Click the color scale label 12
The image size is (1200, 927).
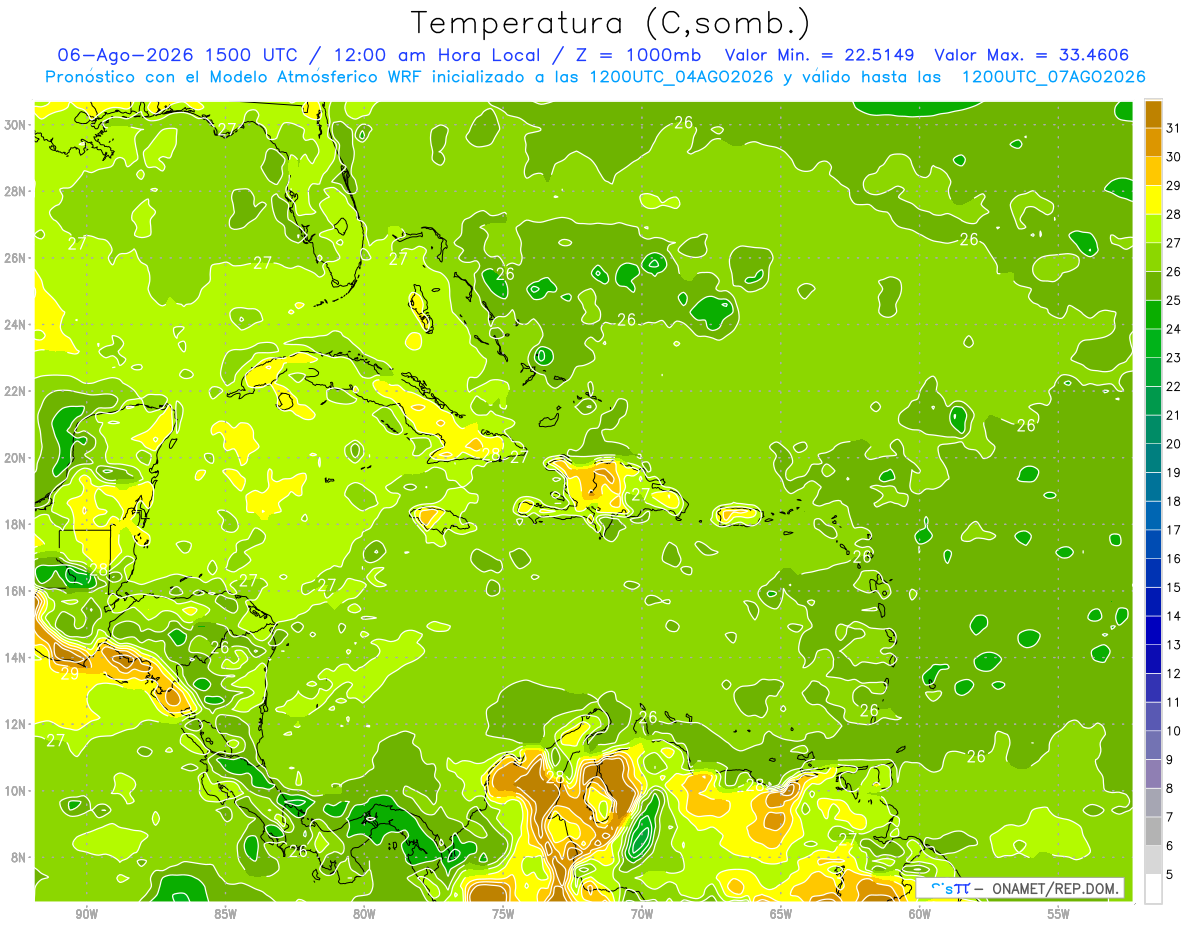pyautogui.click(x=1174, y=673)
